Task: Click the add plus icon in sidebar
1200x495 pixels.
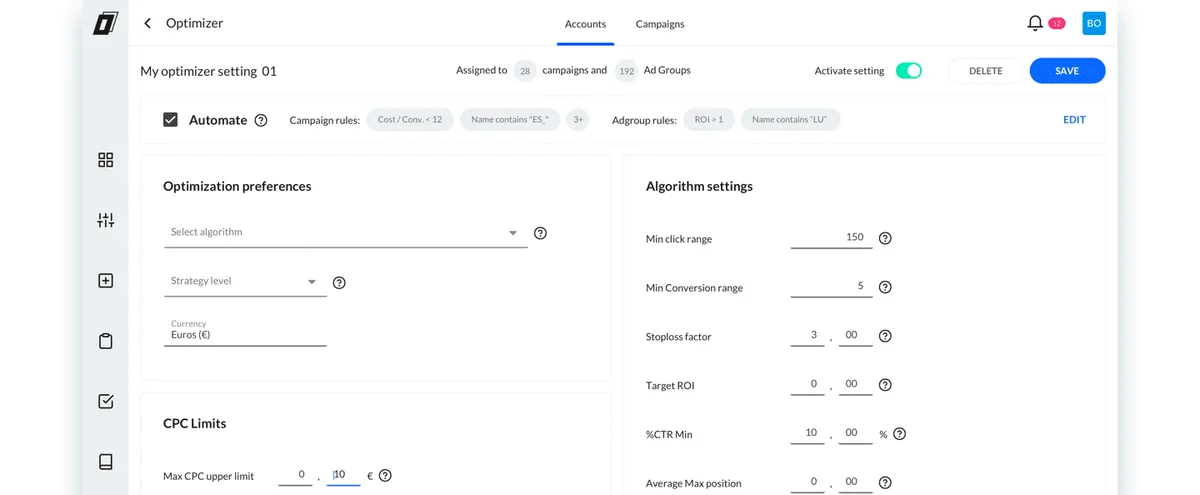Action: click(106, 281)
